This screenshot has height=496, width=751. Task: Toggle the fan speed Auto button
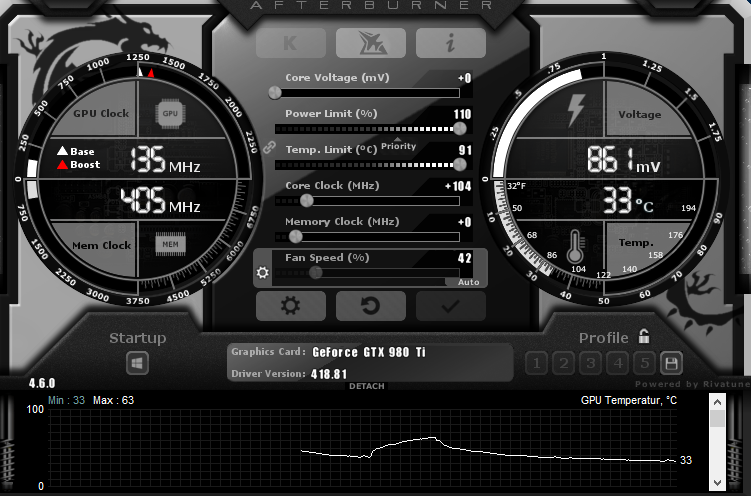(468, 282)
